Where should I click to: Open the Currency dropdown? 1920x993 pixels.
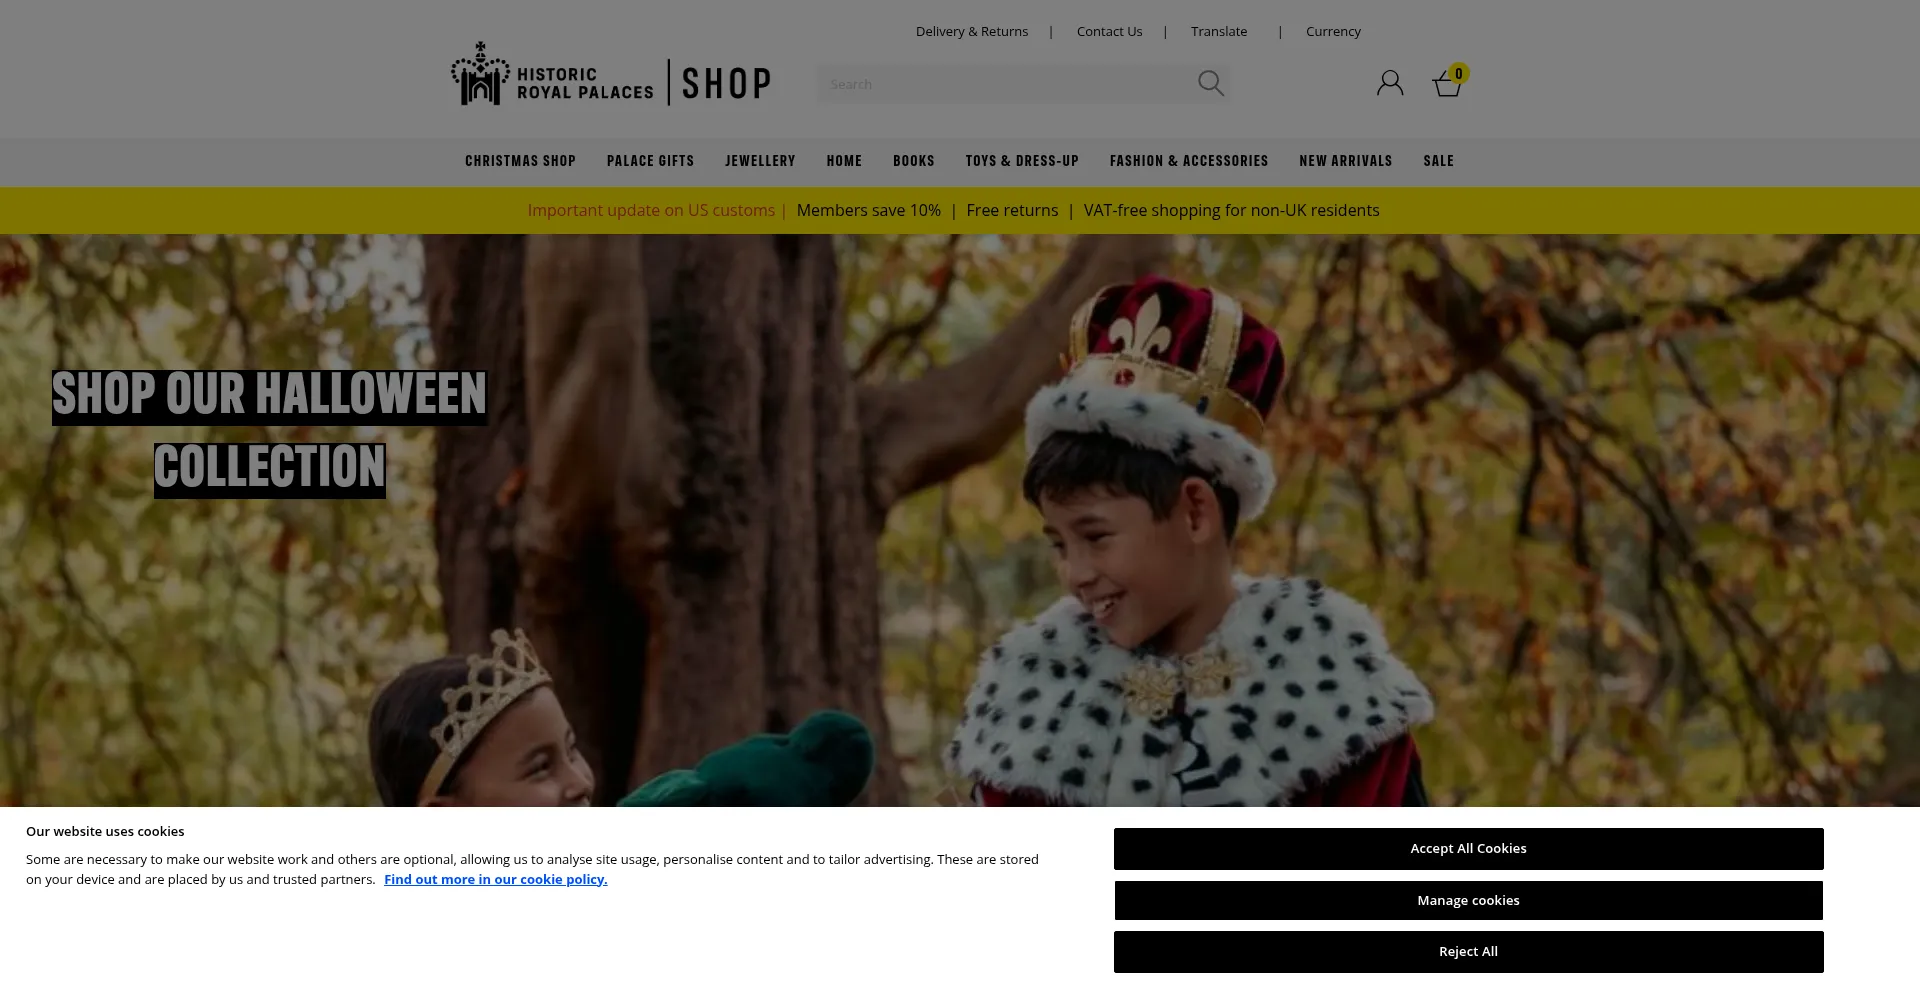[x=1333, y=32]
